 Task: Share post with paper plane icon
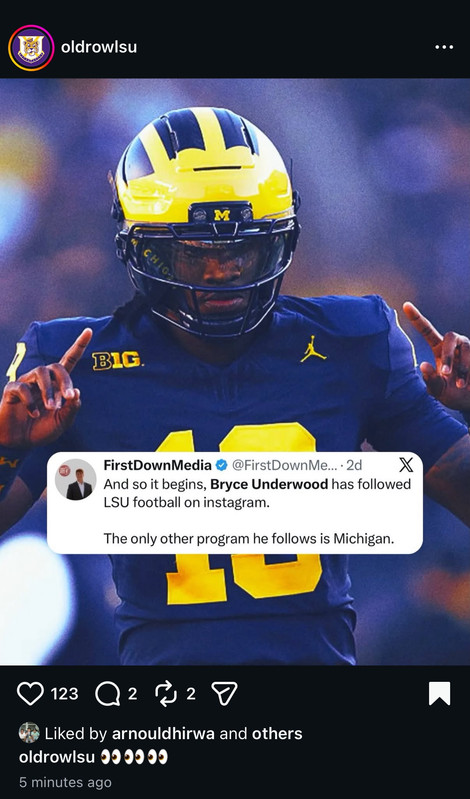pos(224,694)
